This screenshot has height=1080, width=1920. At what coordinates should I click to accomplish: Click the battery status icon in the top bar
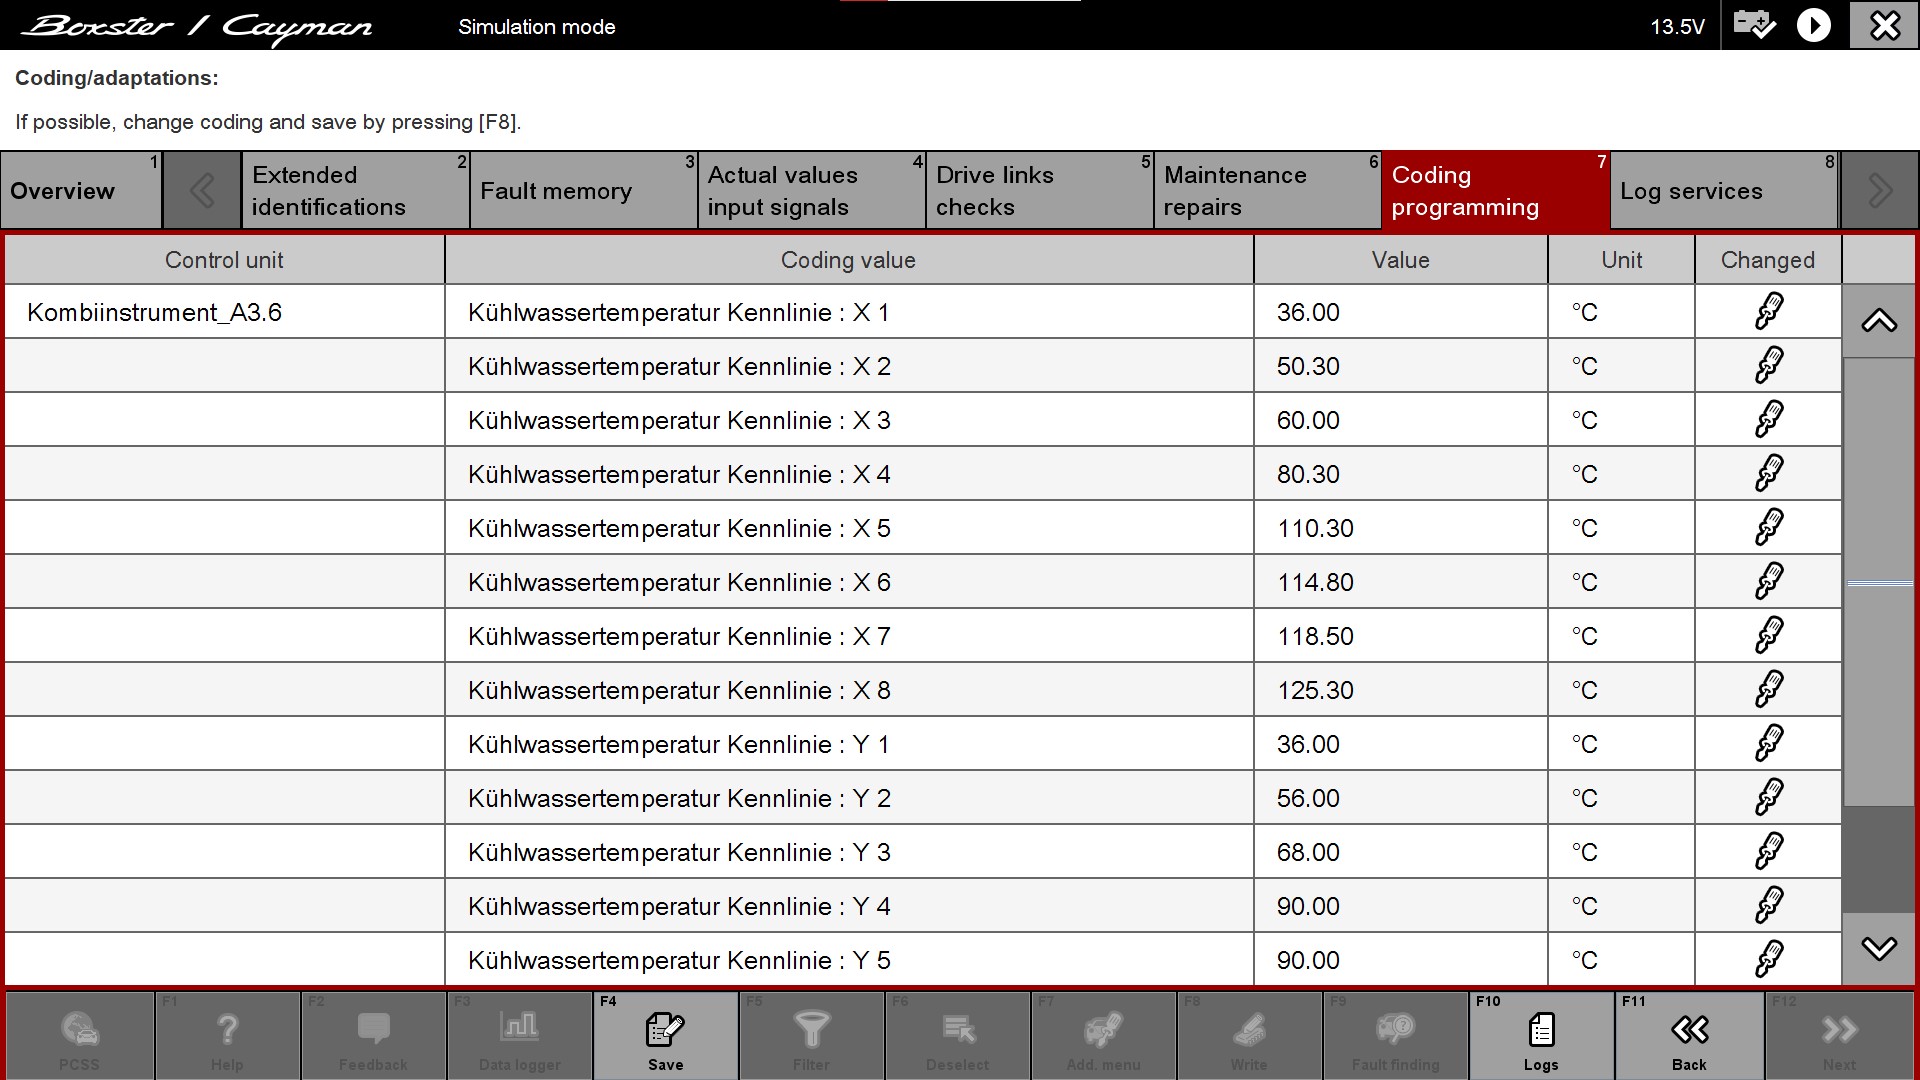1754,25
